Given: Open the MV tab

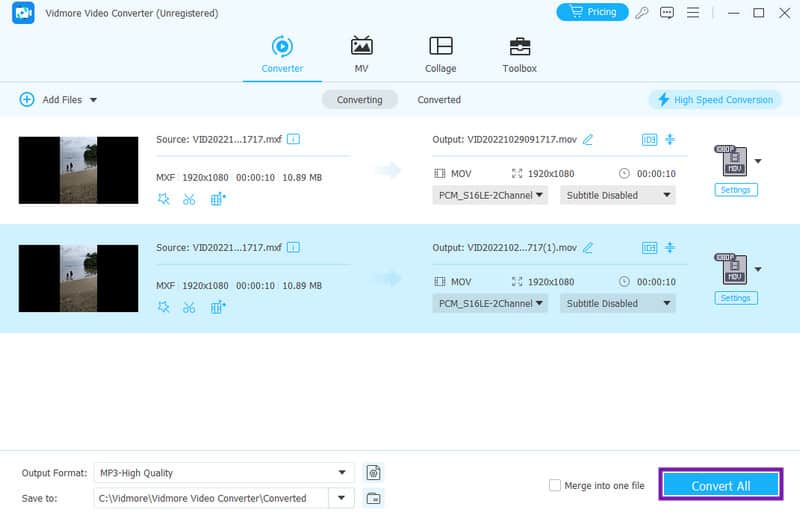Looking at the screenshot, I should [x=361, y=55].
